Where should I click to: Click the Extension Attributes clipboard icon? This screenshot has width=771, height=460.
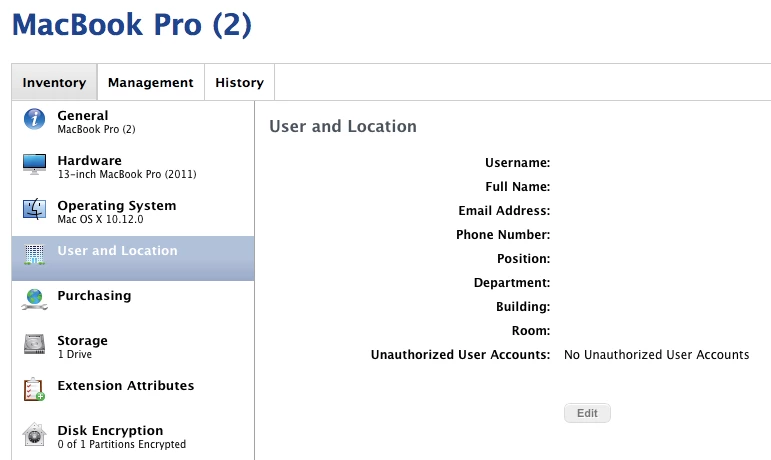pyautogui.click(x=34, y=389)
